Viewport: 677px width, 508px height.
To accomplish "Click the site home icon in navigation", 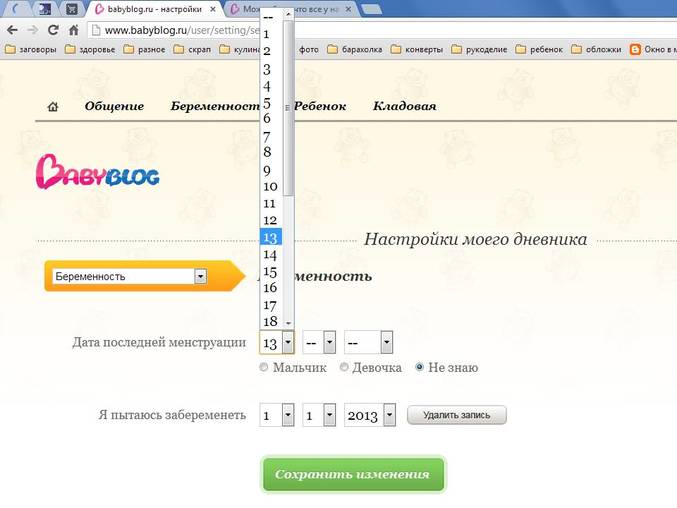I will click(x=53, y=107).
